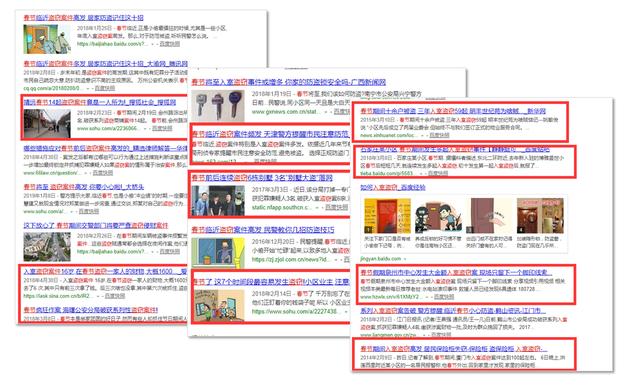
Task: Open the 入室盗窃案件16次 result title
Action: pyautogui.click(x=105, y=271)
